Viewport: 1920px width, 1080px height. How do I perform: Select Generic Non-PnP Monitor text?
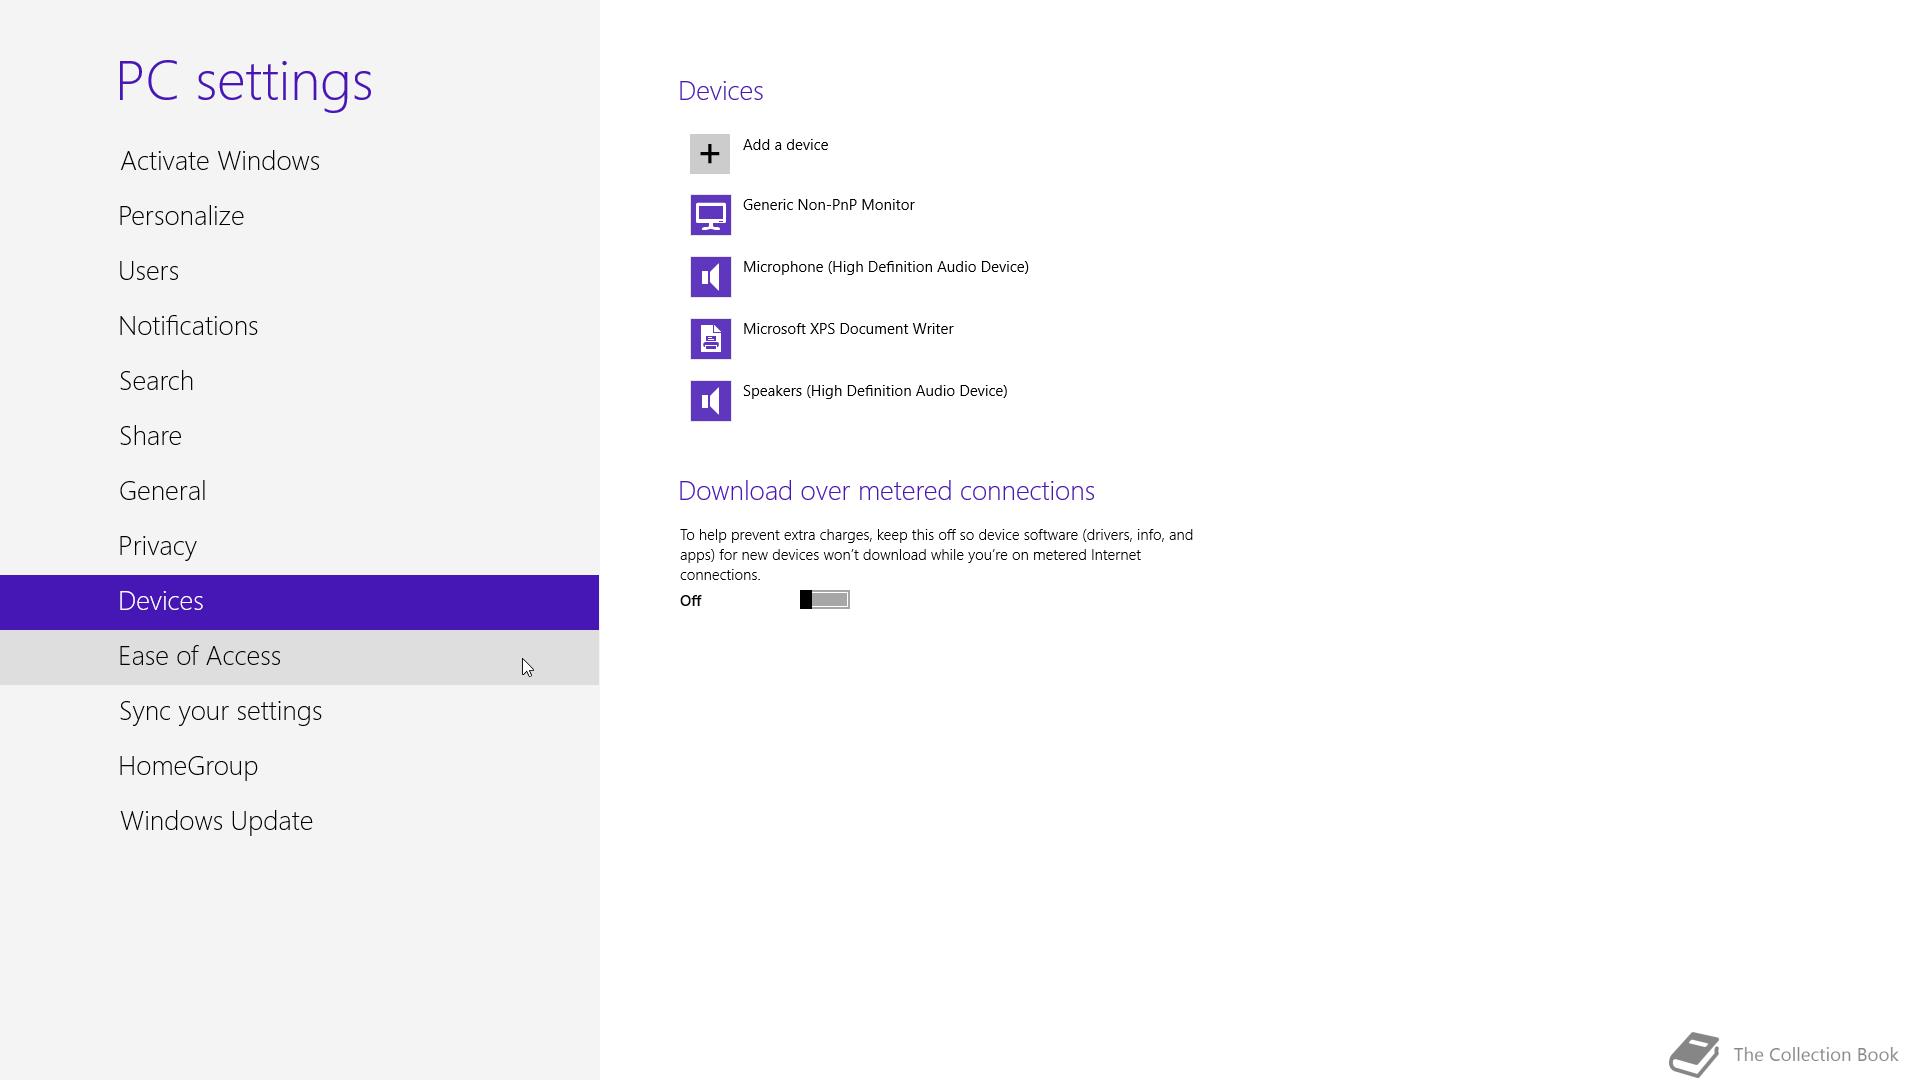[x=828, y=205]
